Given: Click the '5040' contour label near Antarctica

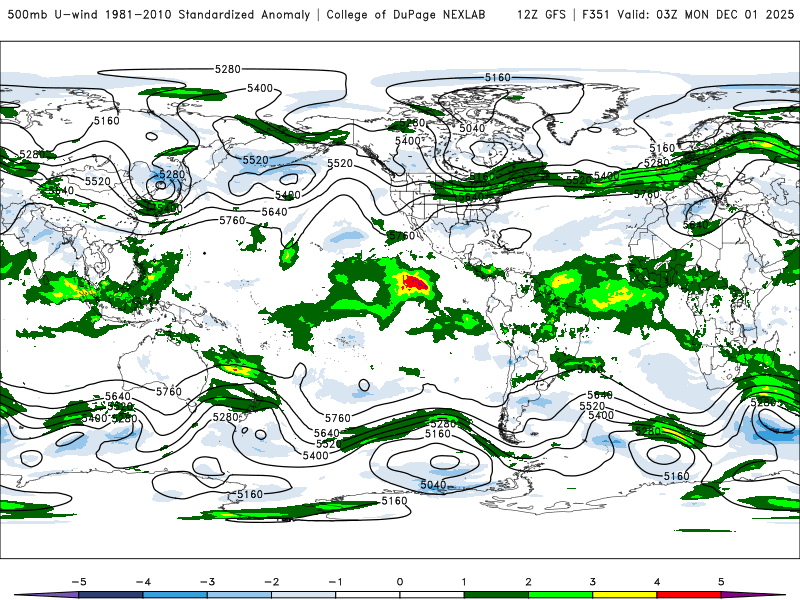Looking at the screenshot, I should click(433, 484).
